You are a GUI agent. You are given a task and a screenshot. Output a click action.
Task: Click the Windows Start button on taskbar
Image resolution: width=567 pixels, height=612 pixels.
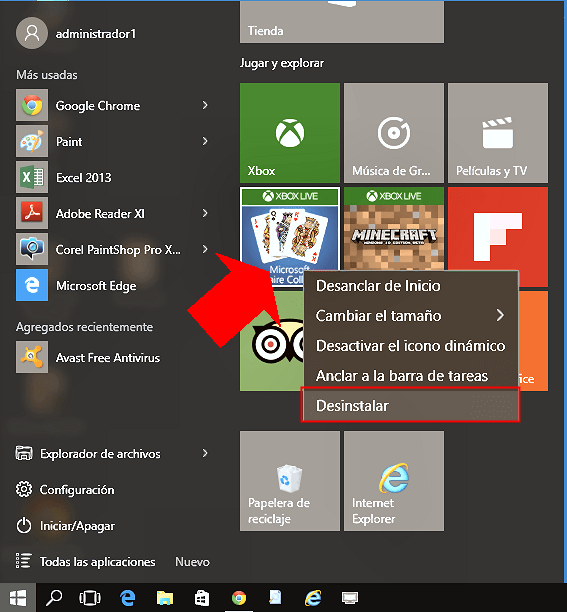tap(18, 598)
